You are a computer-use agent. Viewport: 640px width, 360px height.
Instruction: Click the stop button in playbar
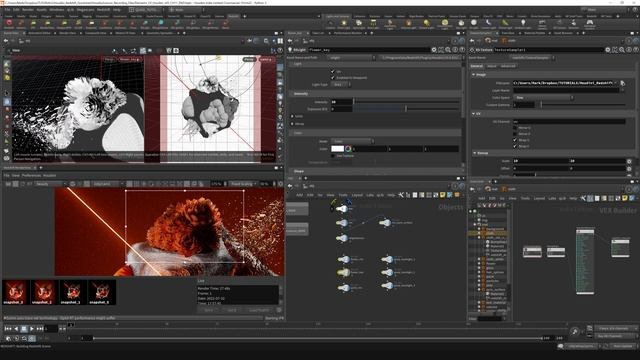click(24, 329)
